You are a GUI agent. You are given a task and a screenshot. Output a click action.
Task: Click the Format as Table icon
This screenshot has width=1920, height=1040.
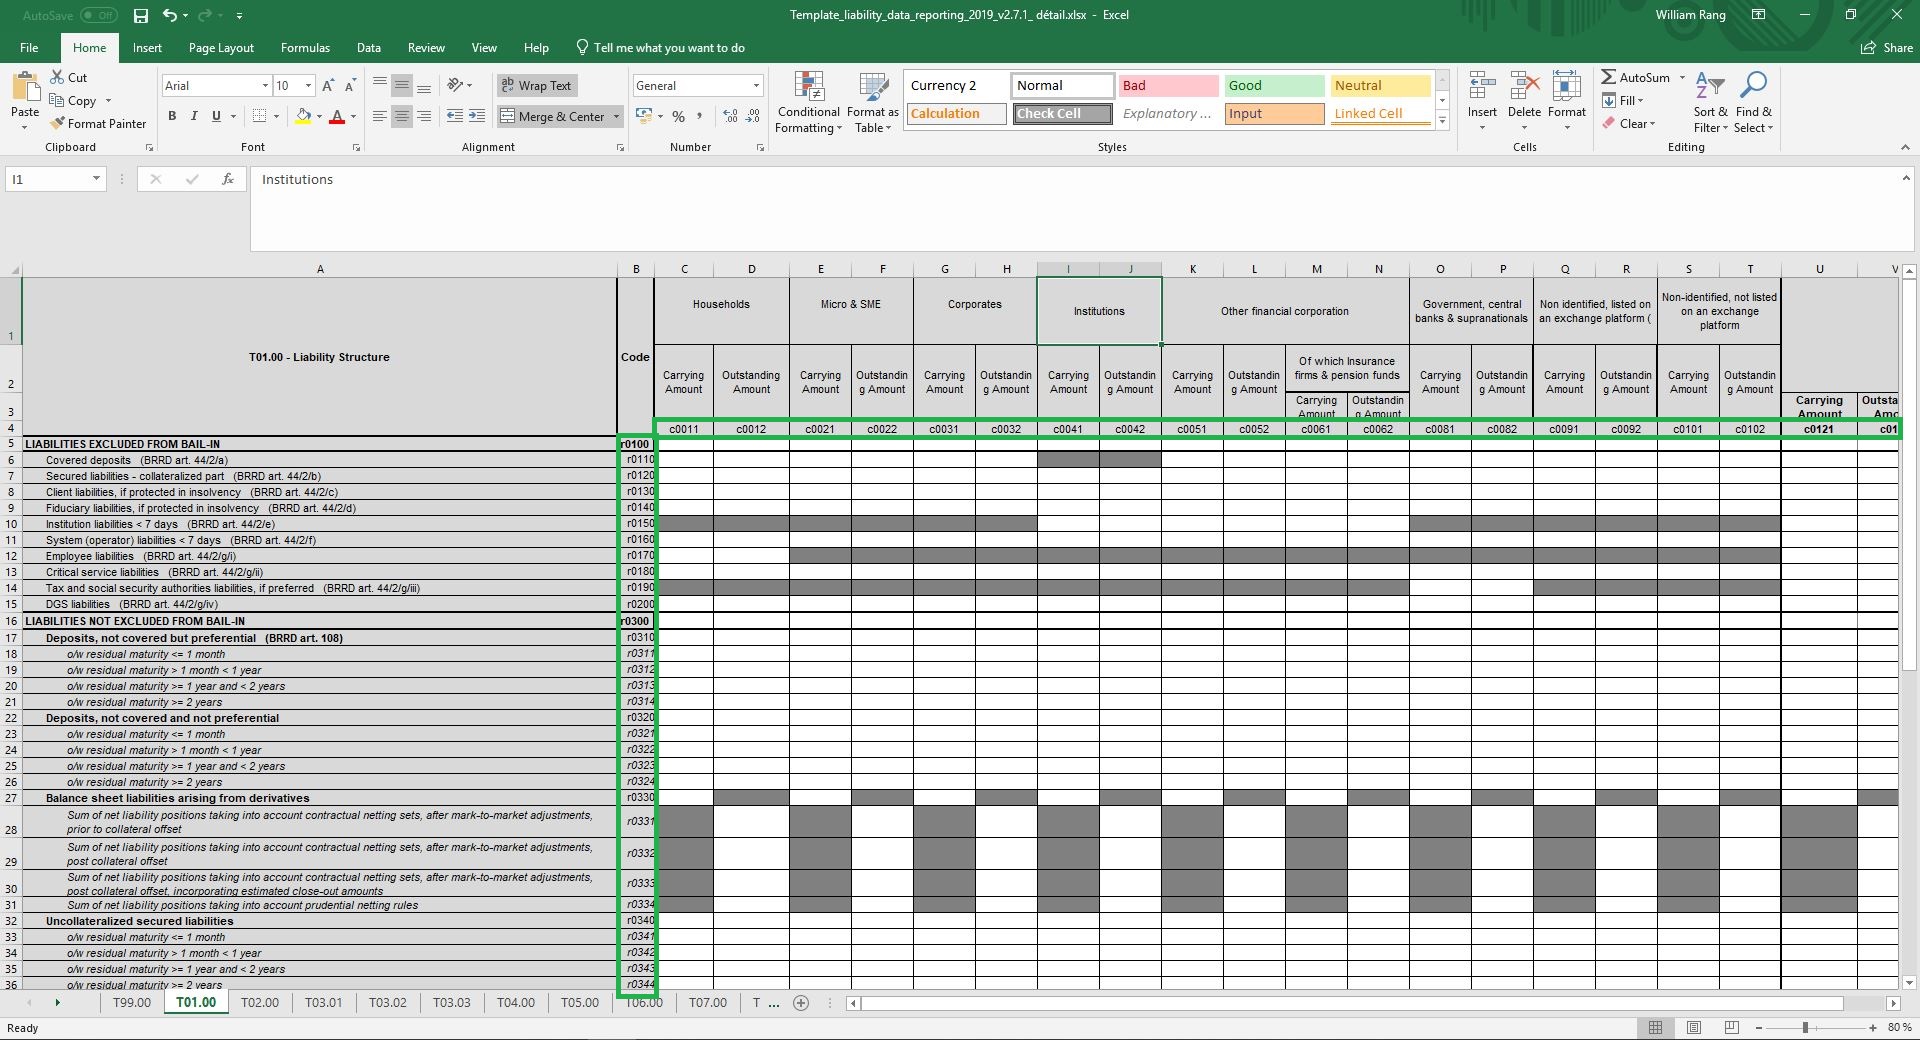click(x=871, y=101)
